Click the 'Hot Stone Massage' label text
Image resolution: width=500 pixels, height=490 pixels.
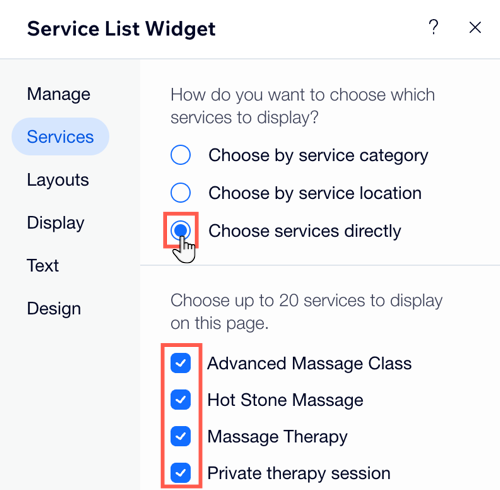pos(285,400)
